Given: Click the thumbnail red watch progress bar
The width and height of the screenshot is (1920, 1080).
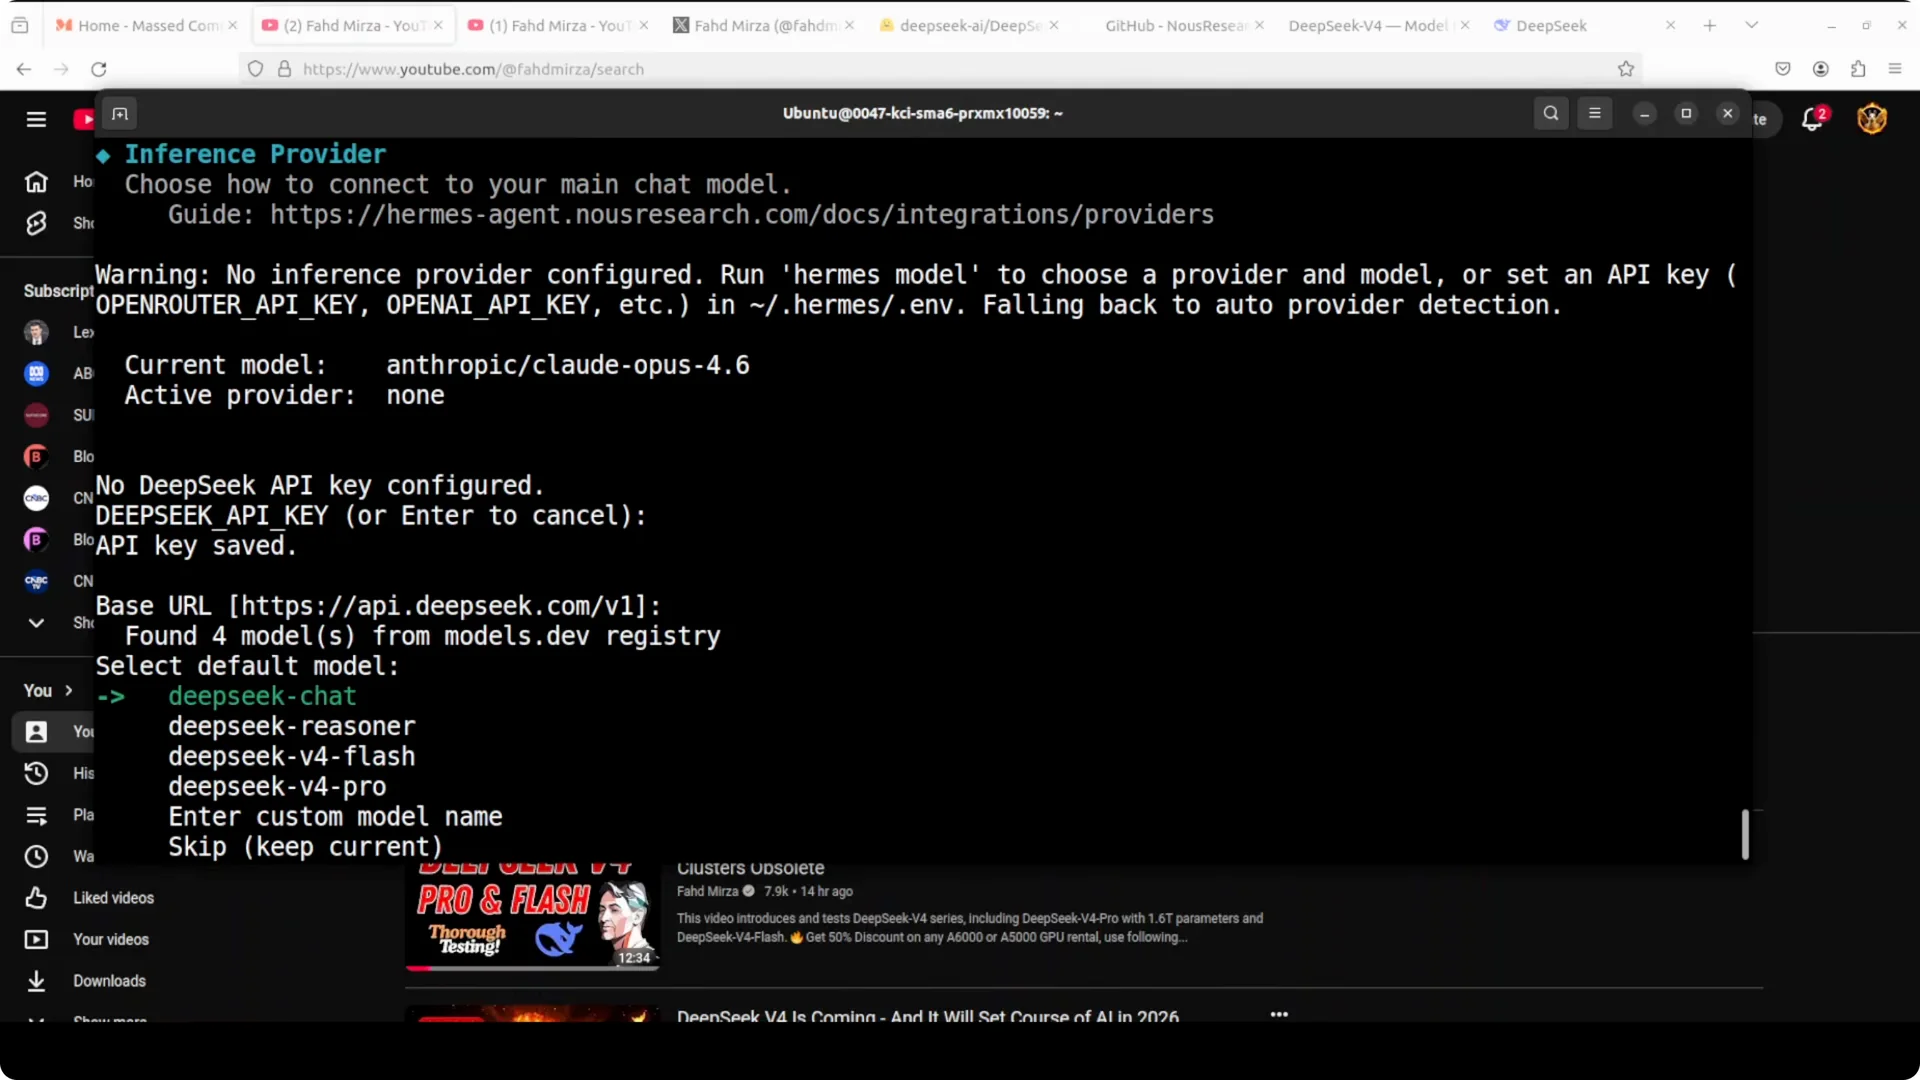Looking at the screenshot, I should tap(419, 968).
